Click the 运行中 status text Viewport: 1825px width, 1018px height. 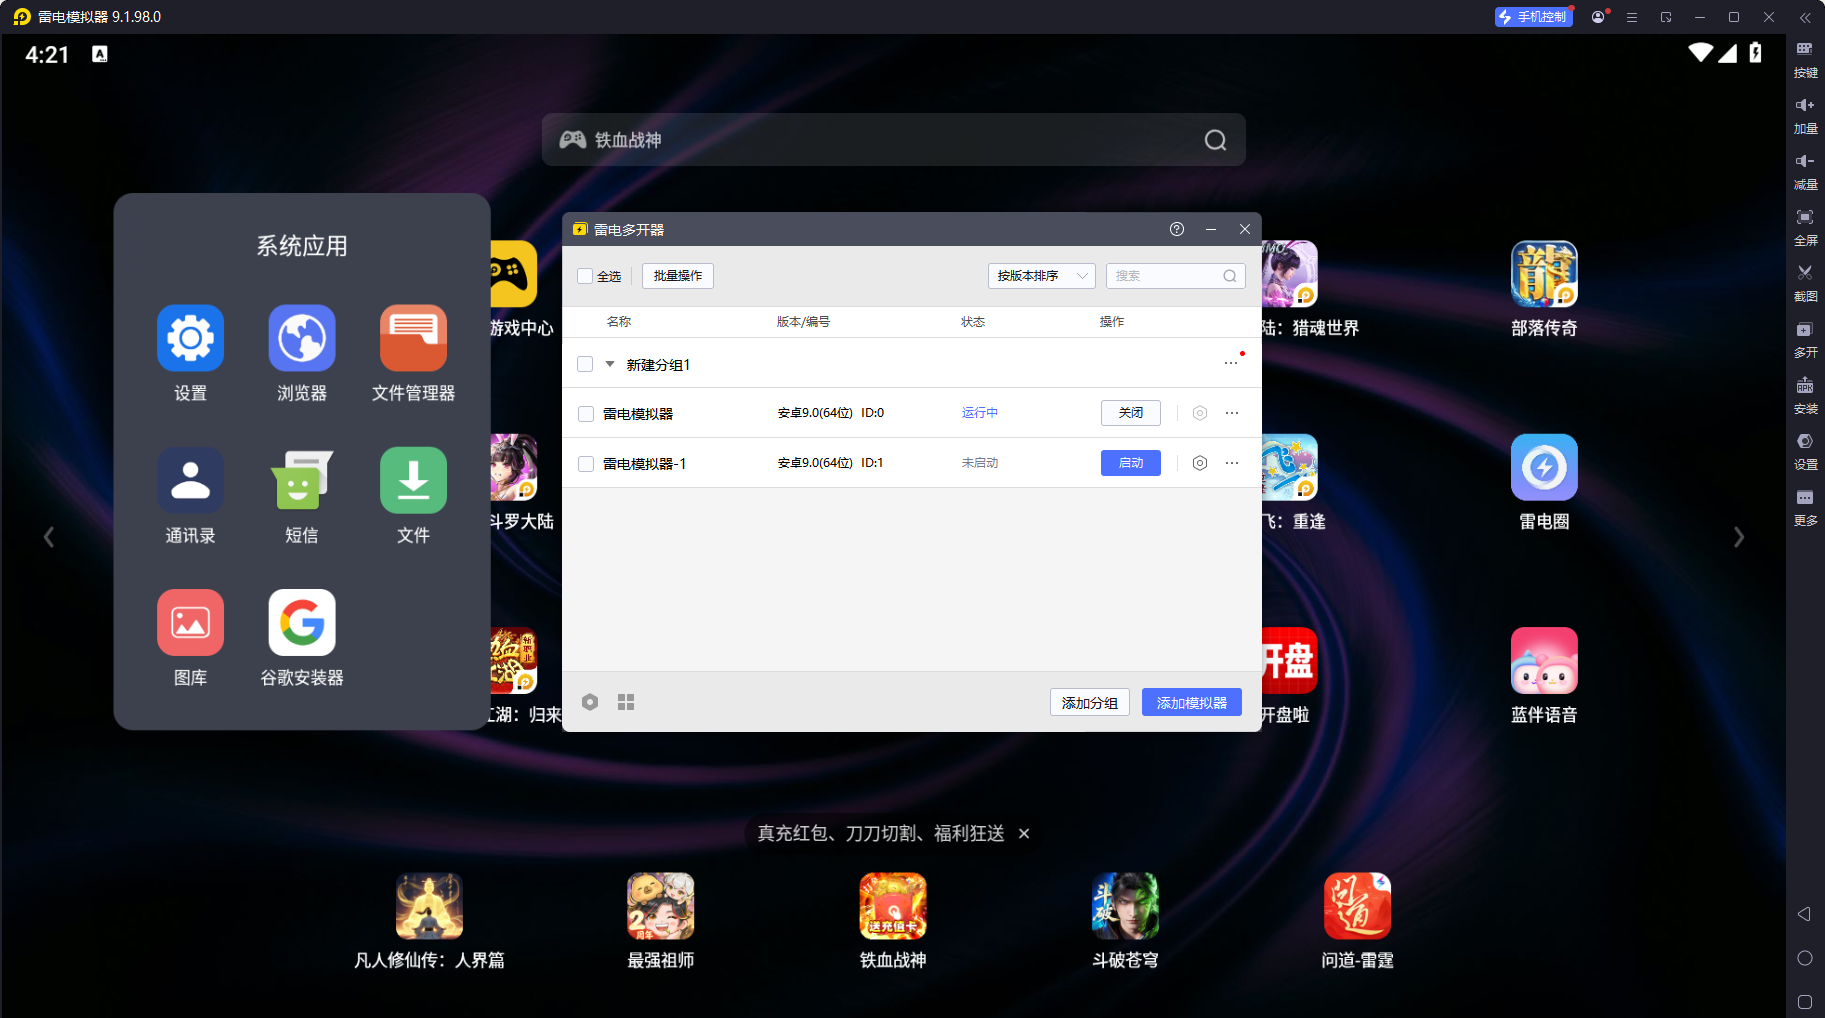[x=980, y=413]
